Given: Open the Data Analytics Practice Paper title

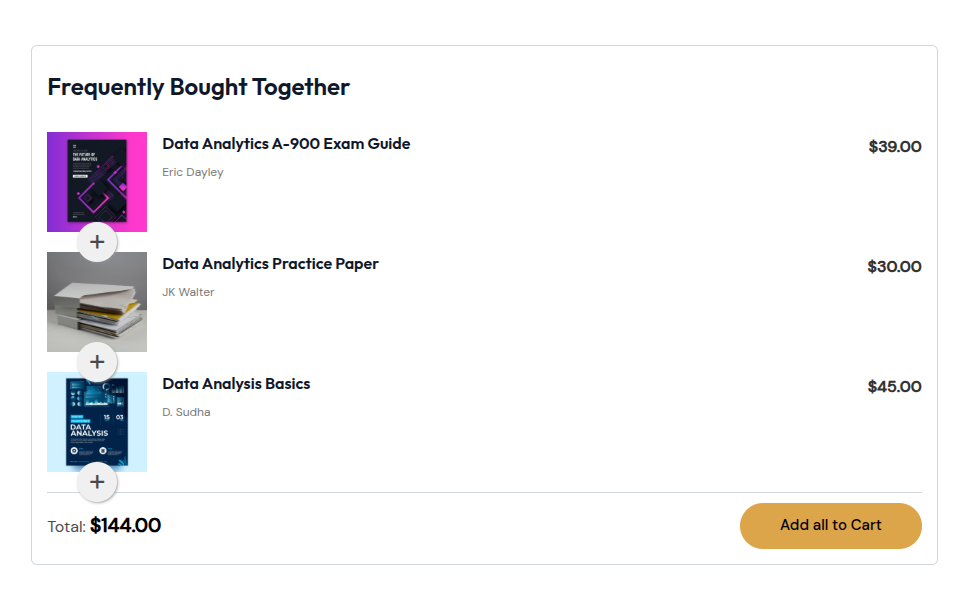Looking at the screenshot, I should (270, 264).
